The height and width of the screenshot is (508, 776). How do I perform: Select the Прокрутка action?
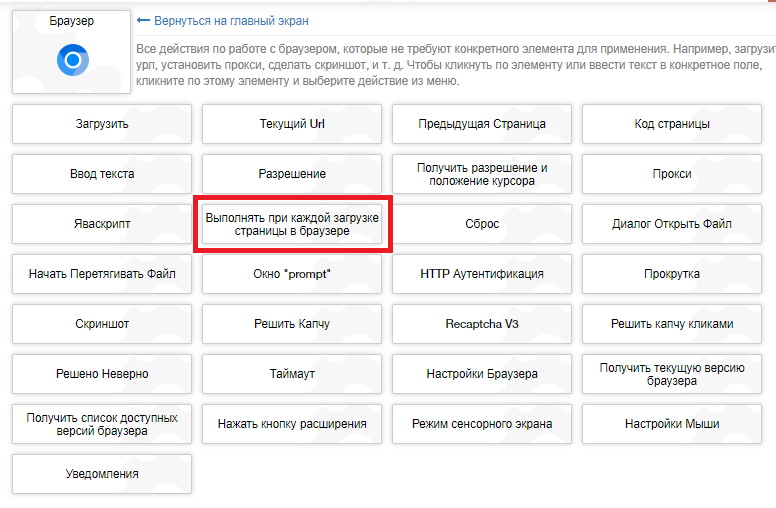click(x=672, y=274)
